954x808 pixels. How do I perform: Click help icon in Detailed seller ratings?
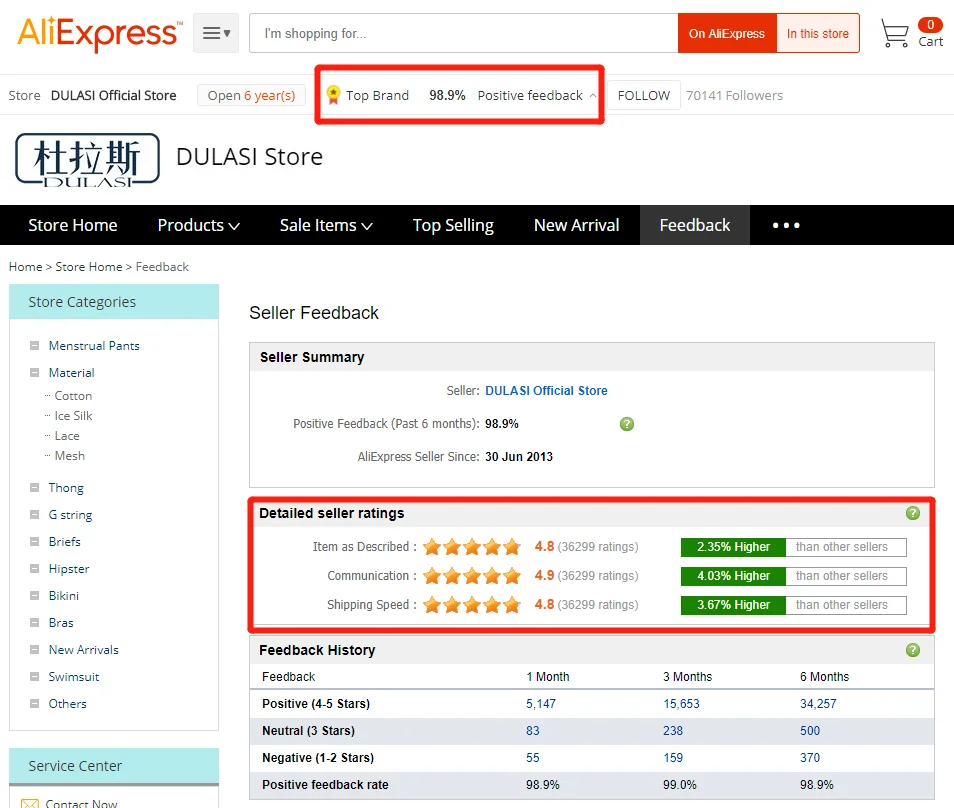pos(913,513)
